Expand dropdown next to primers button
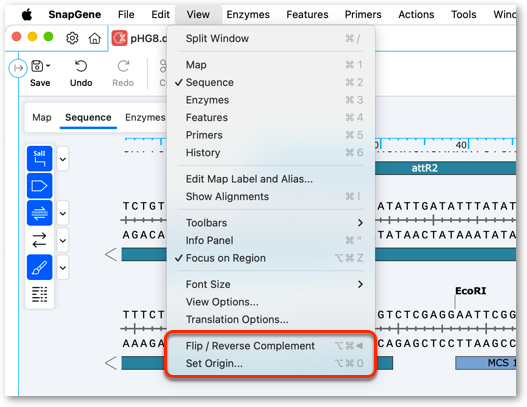The height and width of the screenshot is (407, 527). [x=63, y=213]
